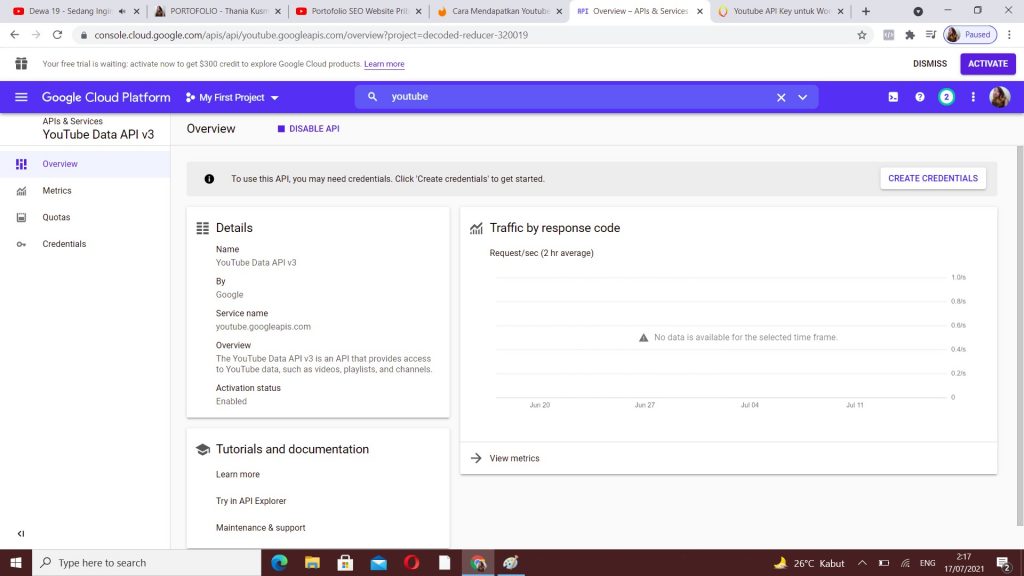
Task: Open Quotas in the sidebar
Action: [x=56, y=217]
